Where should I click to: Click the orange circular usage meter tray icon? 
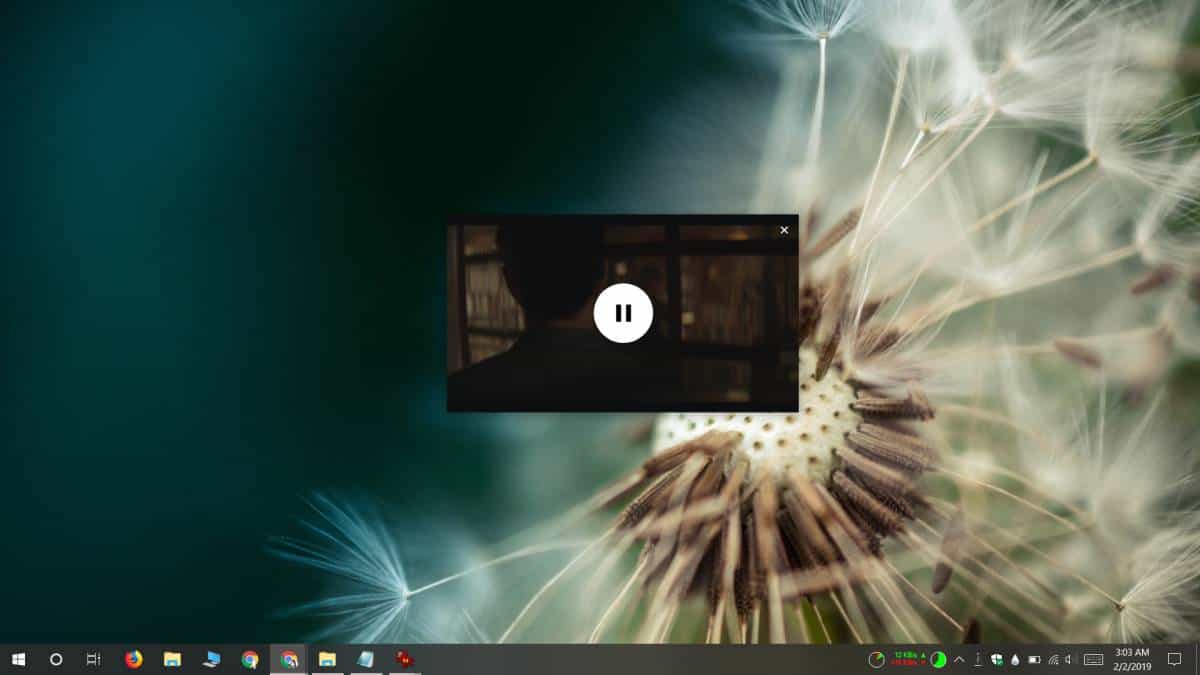pos(877,659)
